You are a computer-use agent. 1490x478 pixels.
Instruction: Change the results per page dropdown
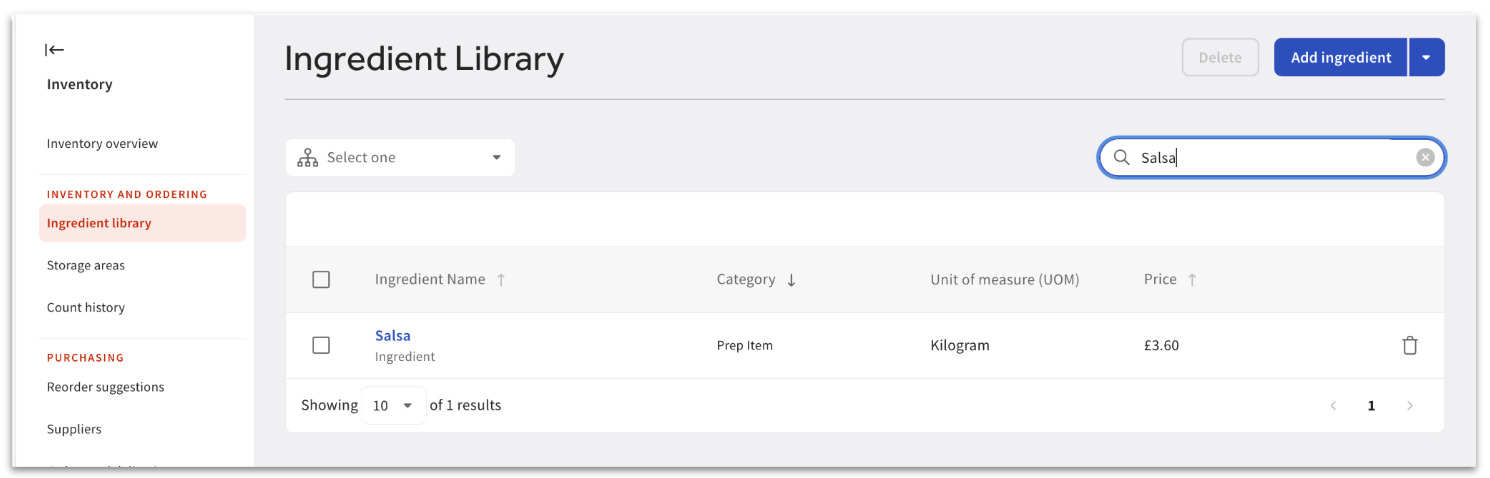point(393,406)
